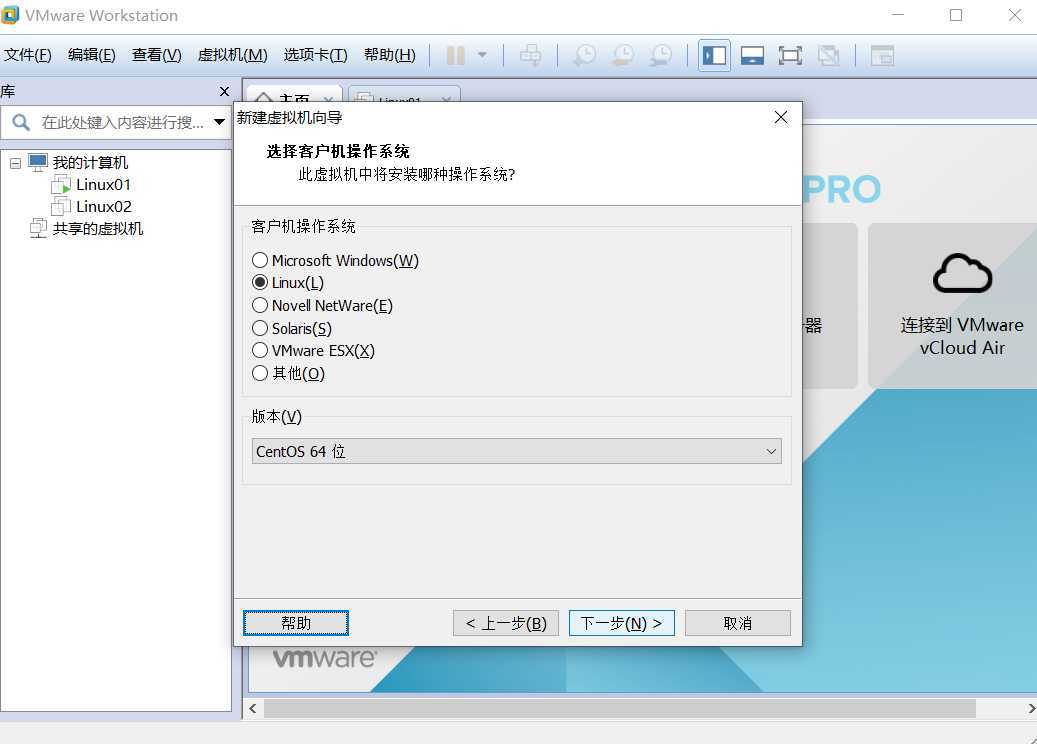
Task: Select the Microsoft Windows(W) radio button
Action: tap(260, 260)
